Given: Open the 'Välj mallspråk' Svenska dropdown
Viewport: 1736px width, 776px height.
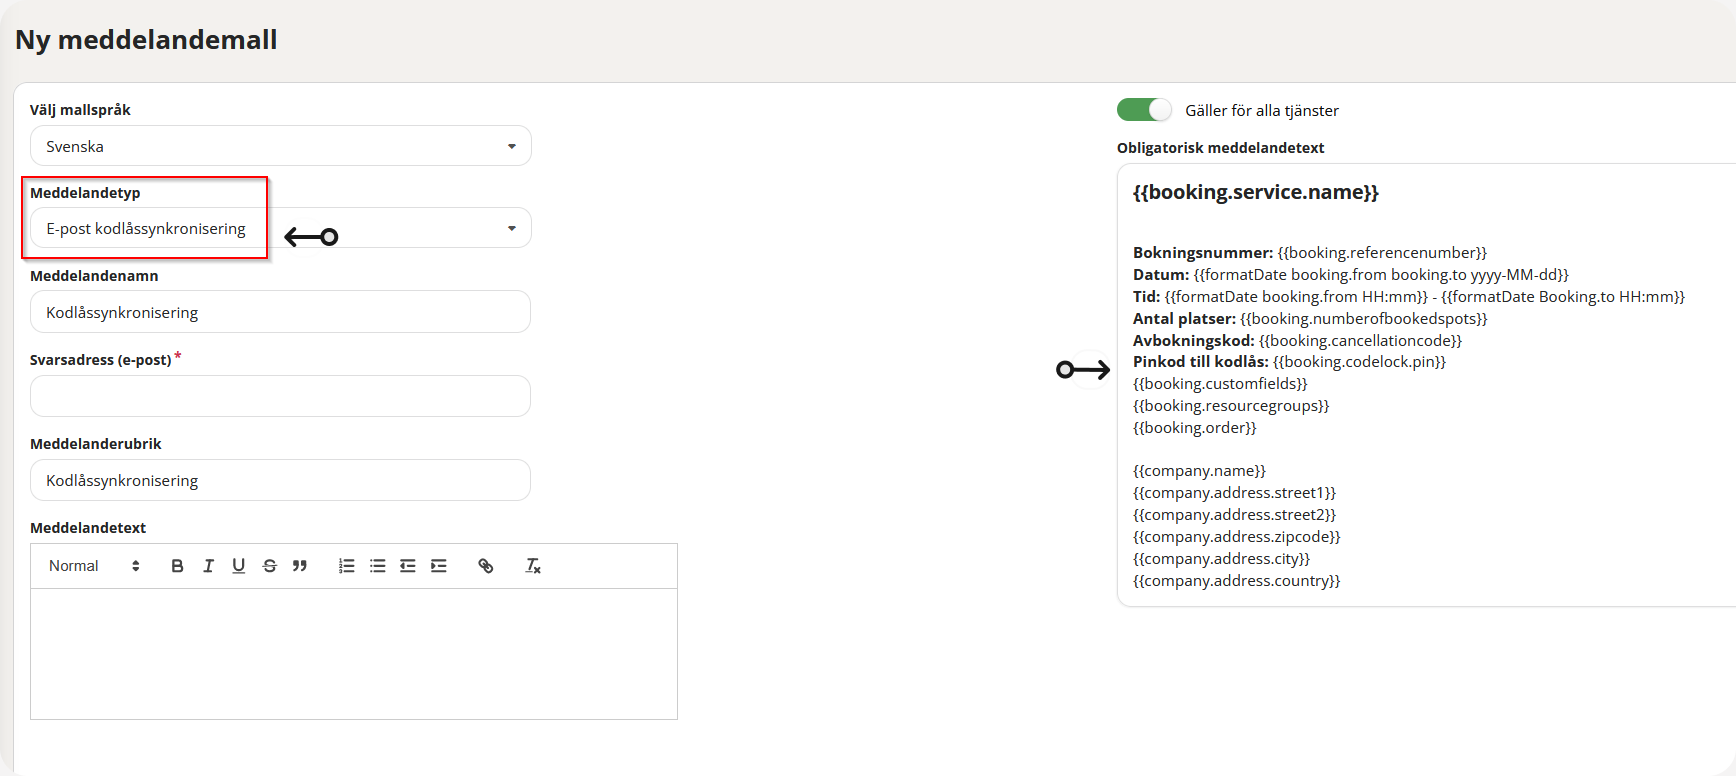Looking at the screenshot, I should 280,146.
